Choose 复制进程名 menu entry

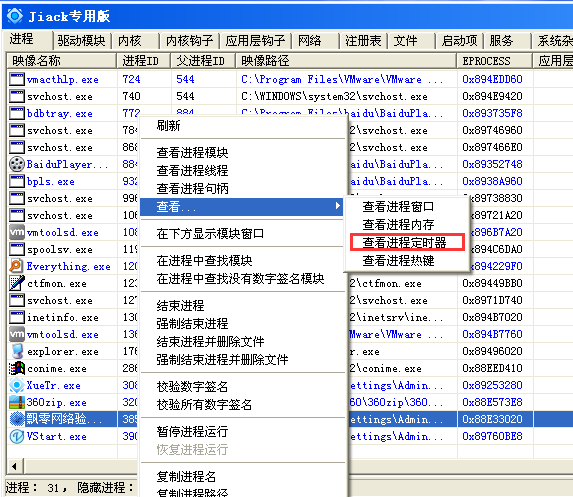[243, 477]
